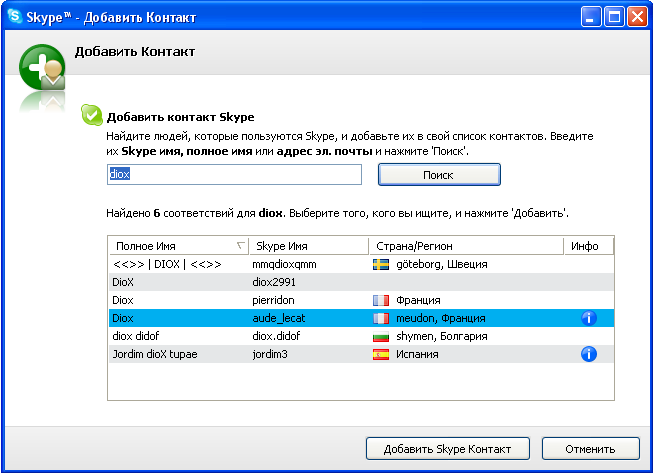The width and height of the screenshot is (653, 473).
Task: Minimize the Skype add contact window
Action: pyautogui.click(x=591, y=17)
